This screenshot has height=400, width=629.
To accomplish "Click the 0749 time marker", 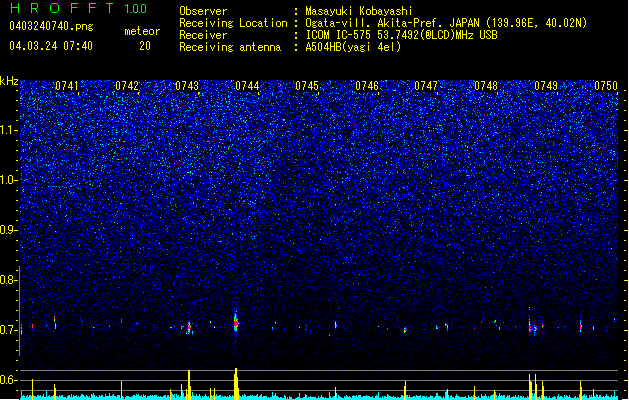I will 546,86.
